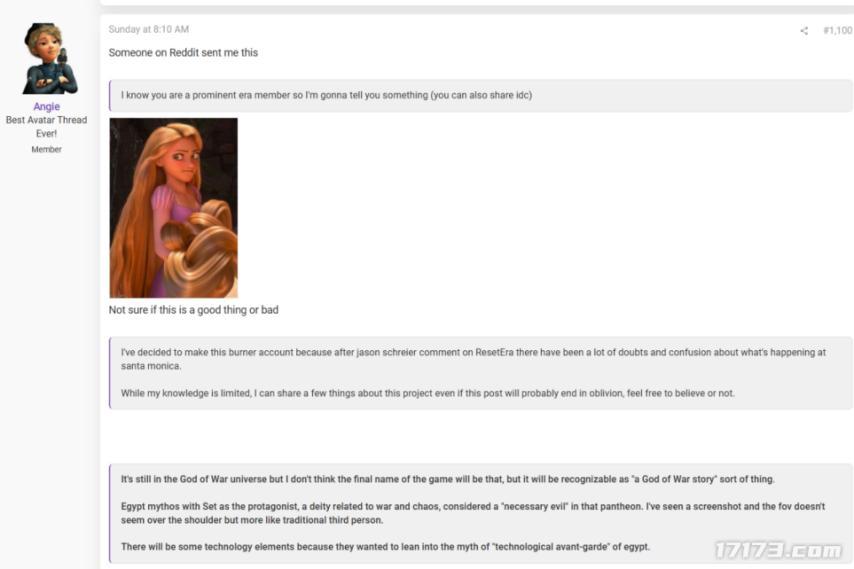The width and height of the screenshot is (854, 569).
Task: View the Rapunzel image attachment
Action: pyautogui.click(x=174, y=207)
